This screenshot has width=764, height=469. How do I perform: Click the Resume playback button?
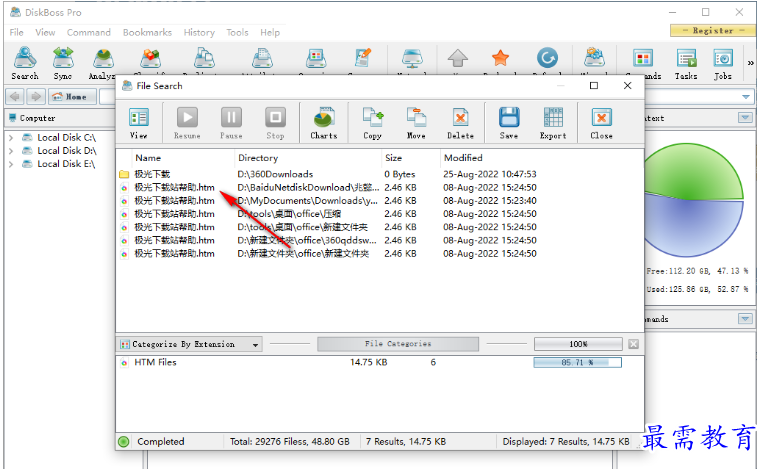[x=187, y=123]
